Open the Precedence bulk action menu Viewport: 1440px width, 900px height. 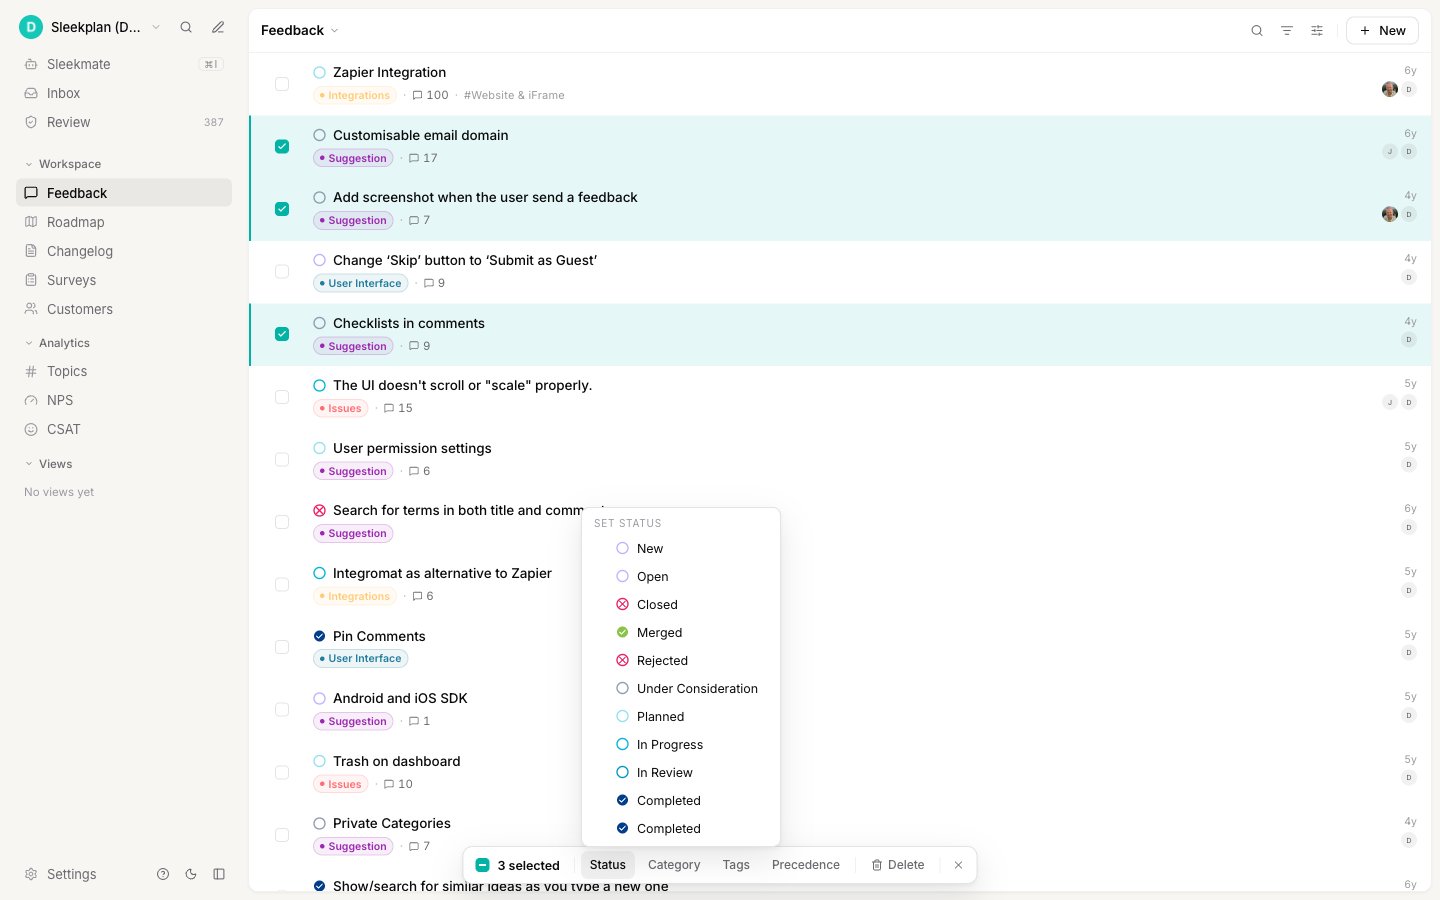(806, 865)
